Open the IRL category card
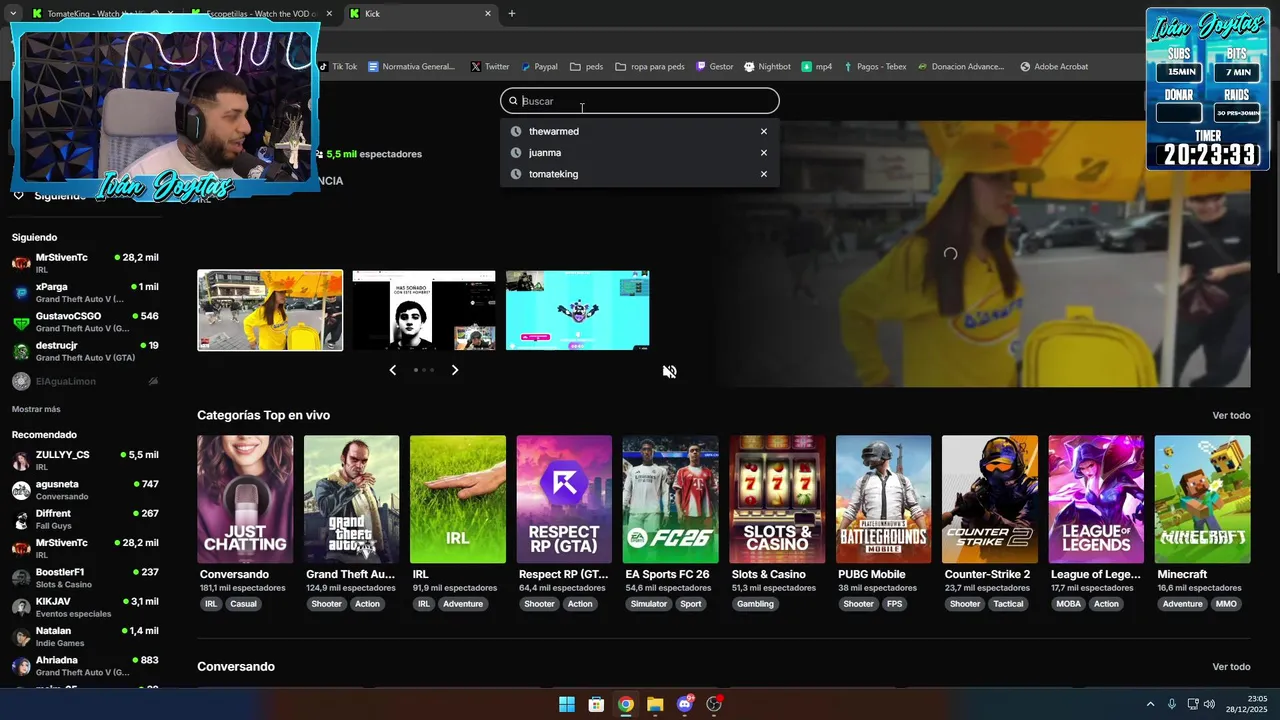The height and width of the screenshot is (720, 1280). [458, 499]
